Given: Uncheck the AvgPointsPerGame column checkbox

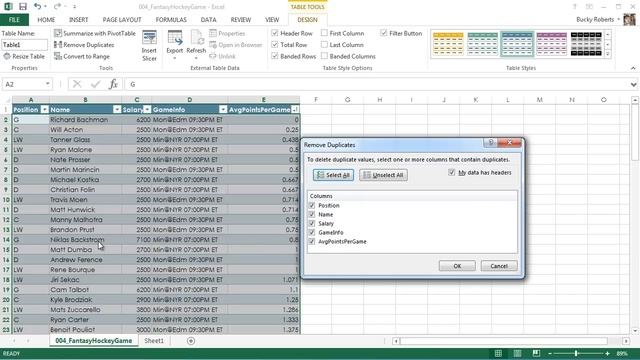Looking at the screenshot, I should click(312, 241).
